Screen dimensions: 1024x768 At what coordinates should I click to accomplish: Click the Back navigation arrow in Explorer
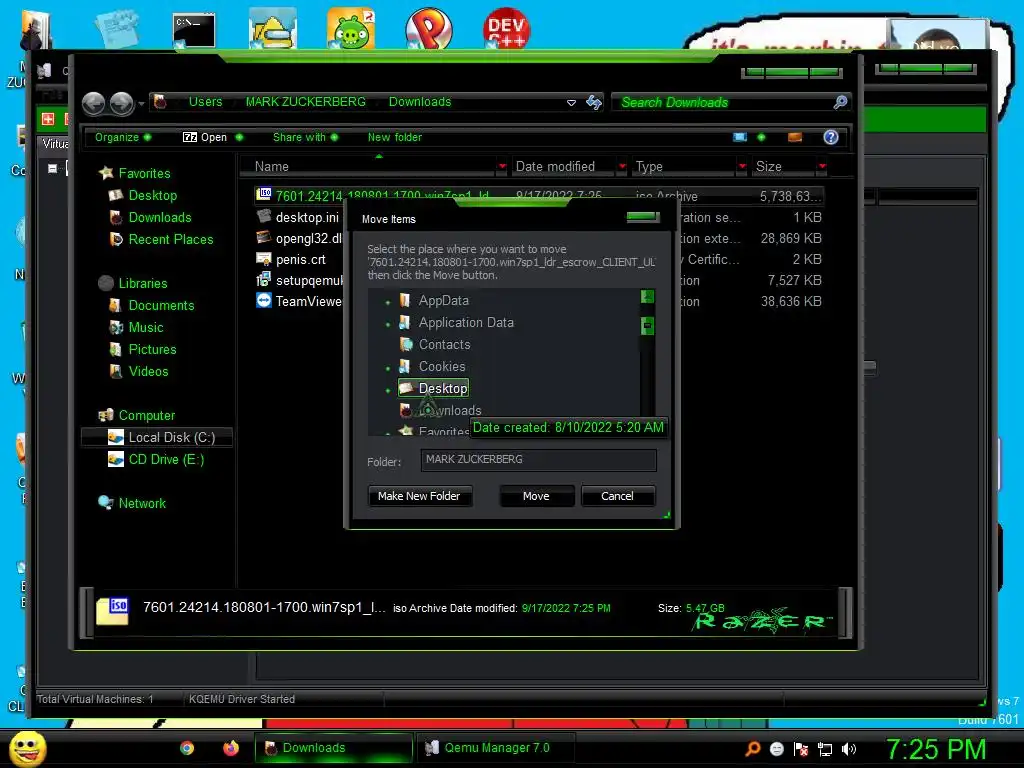93,103
